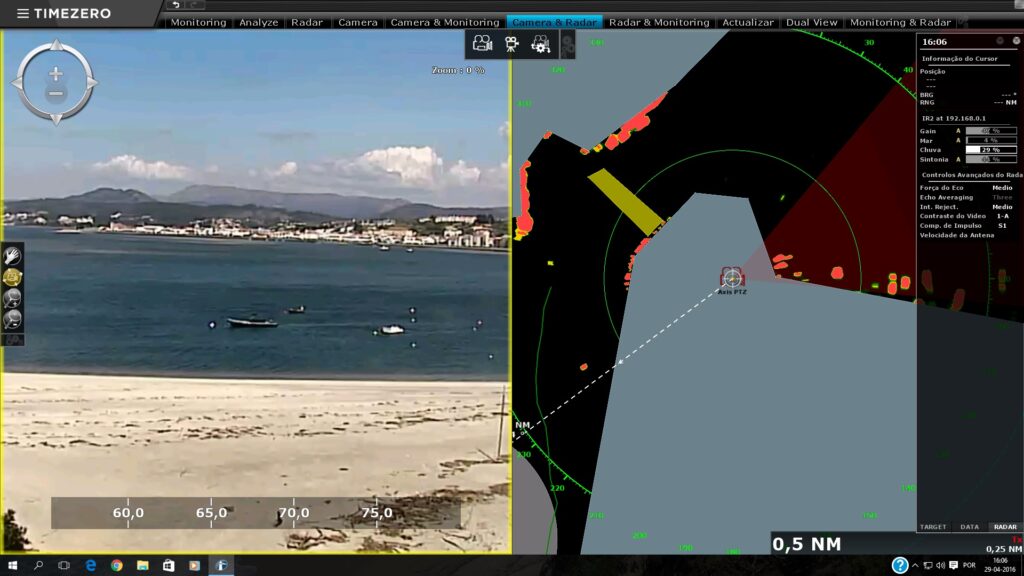This screenshot has width=1024, height=576.
Task: Click the Axis PTZ camera marker
Action: pos(732,278)
